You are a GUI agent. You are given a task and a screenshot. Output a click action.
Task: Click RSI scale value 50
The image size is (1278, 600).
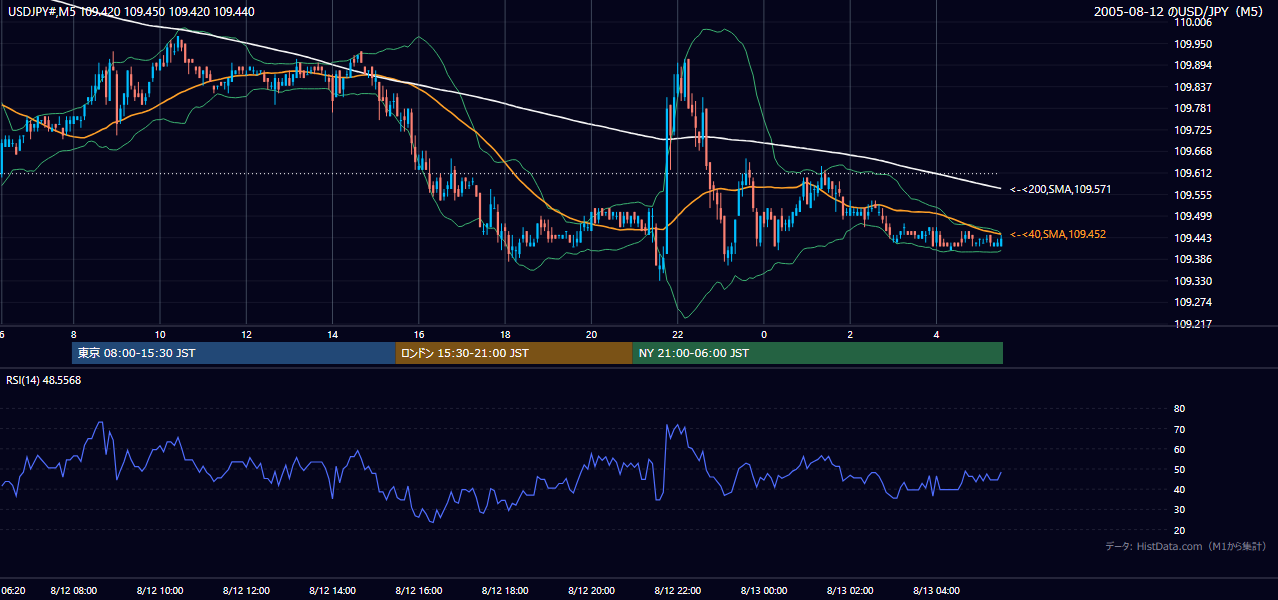(1179, 469)
